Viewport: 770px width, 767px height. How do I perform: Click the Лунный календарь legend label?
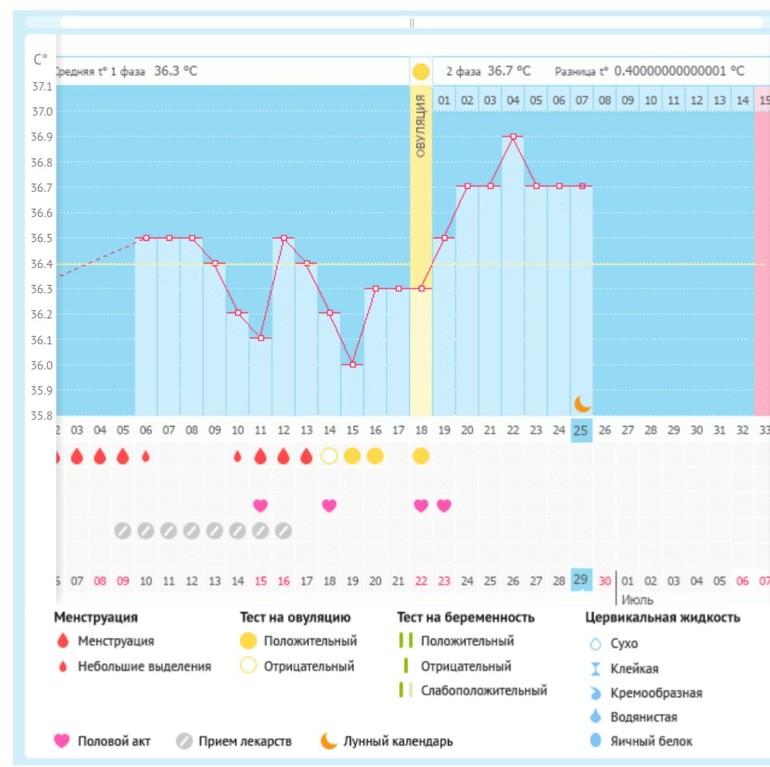tap(398, 741)
